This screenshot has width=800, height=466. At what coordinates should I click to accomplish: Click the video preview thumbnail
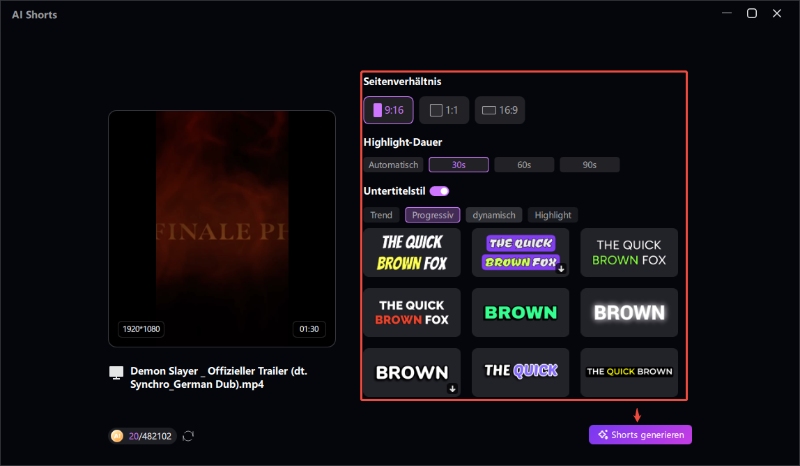[222, 229]
